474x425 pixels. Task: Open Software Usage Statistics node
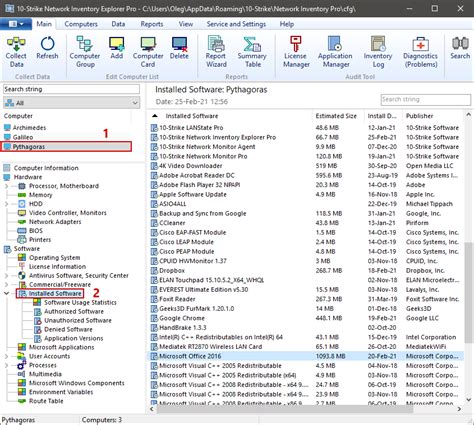click(x=80, y=303)
